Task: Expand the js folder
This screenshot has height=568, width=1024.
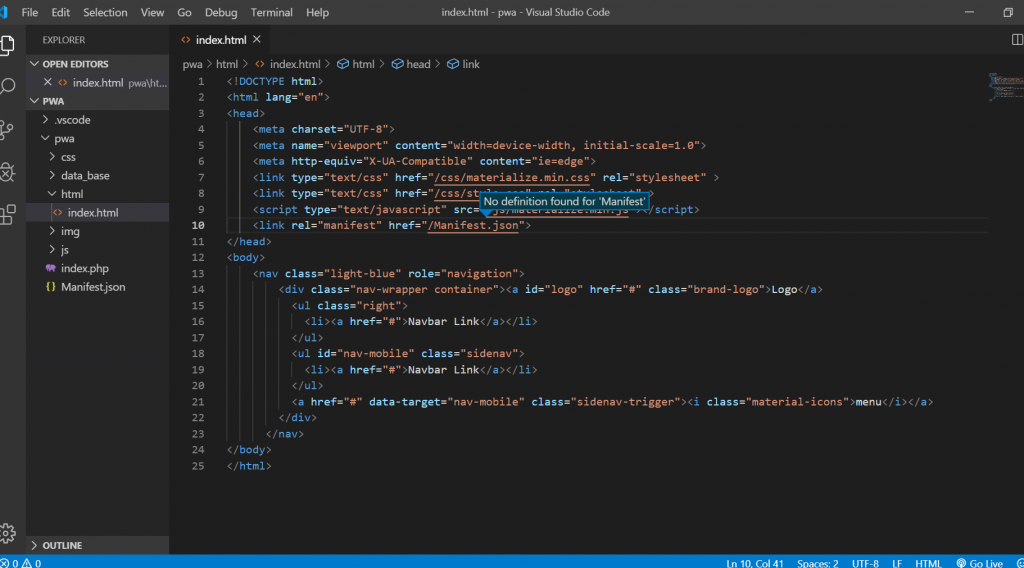Action: (52, 249)
